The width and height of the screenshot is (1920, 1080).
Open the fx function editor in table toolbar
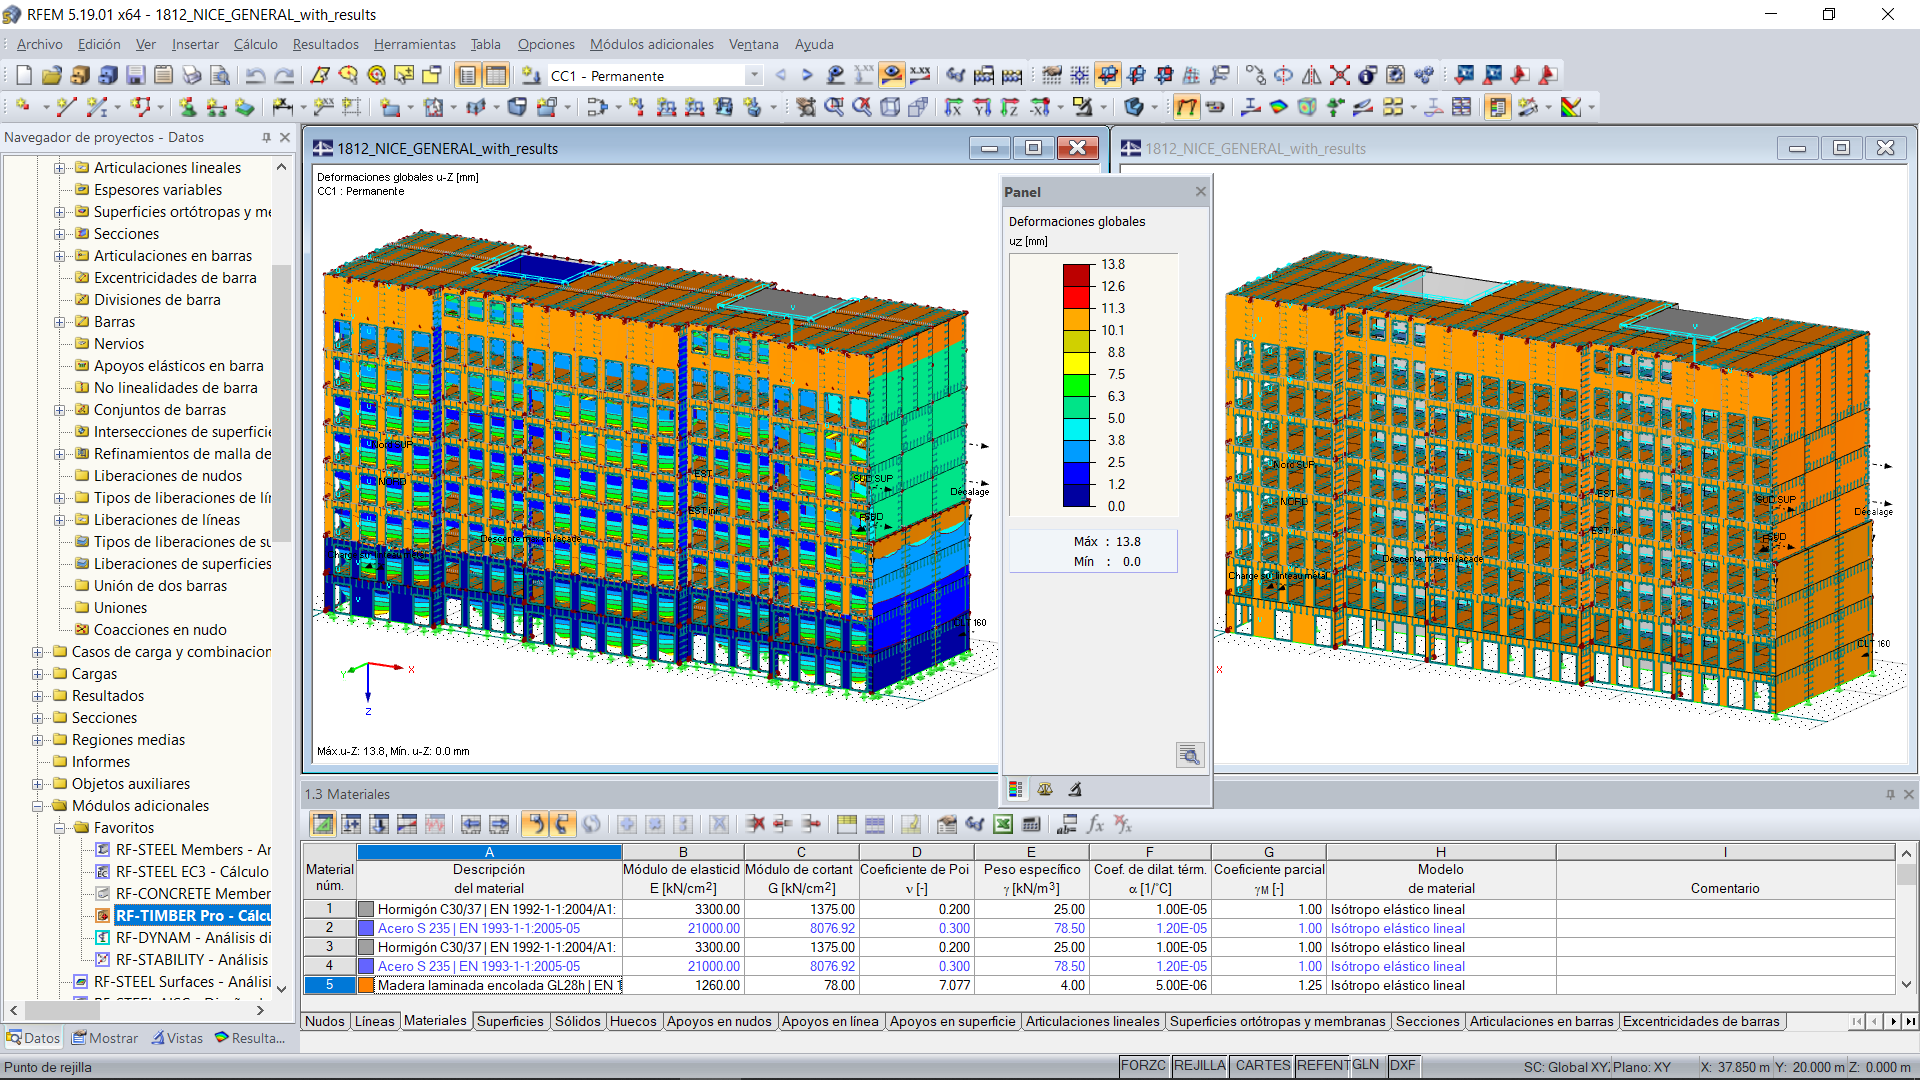(x=1095, y=824)
